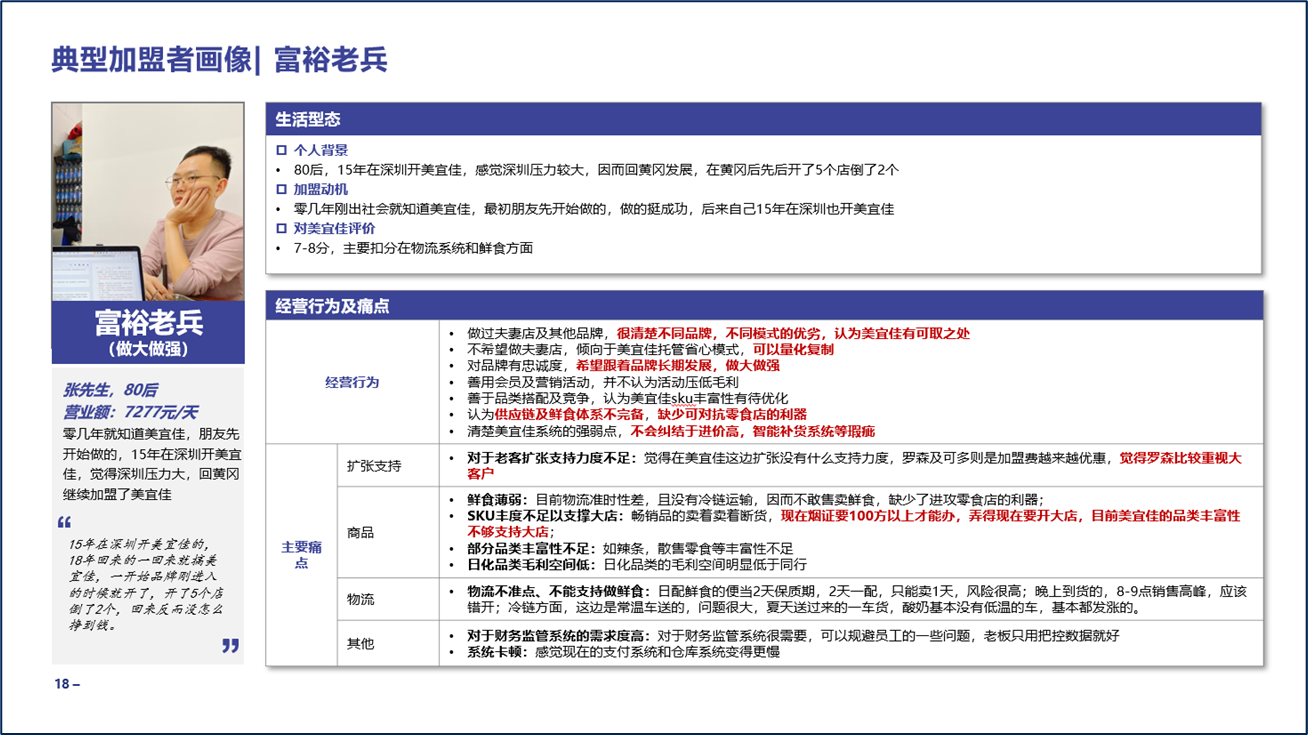This screenshot has width=1308, height=735.
Task: Click the 扩张支持 category cell
Action: (x=388, y=467)
